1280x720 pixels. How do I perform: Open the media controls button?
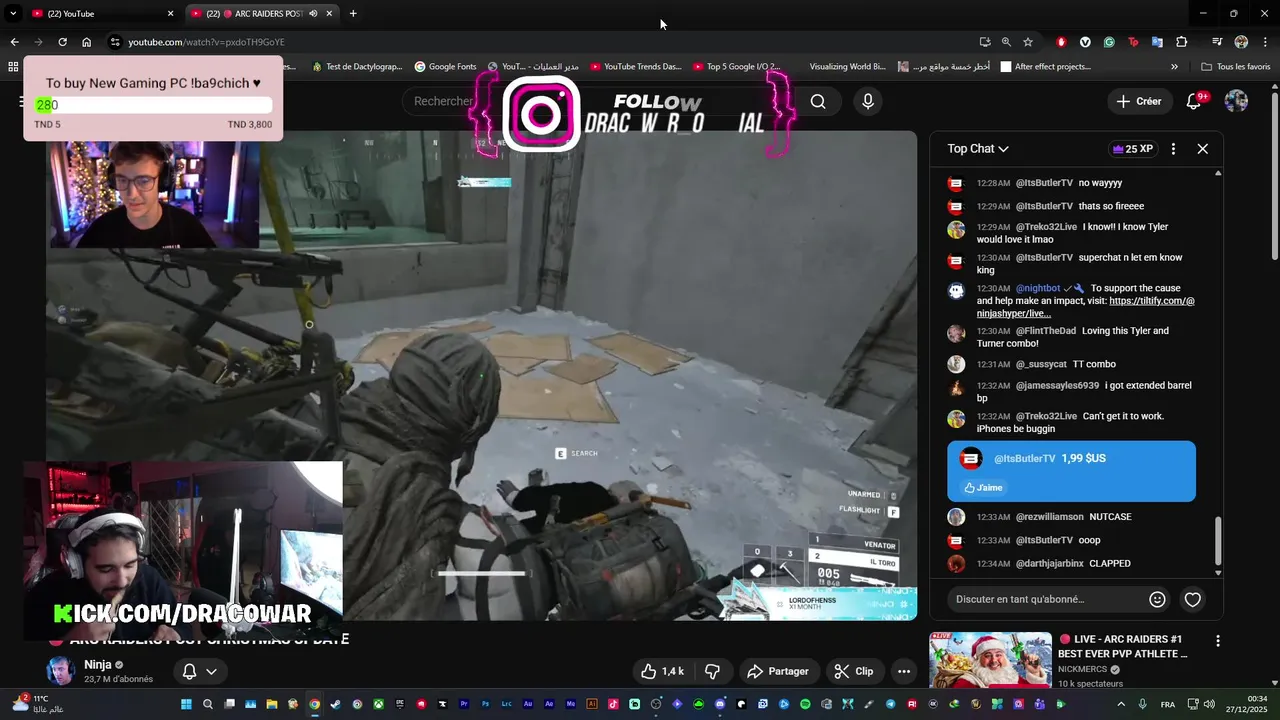(1217, 42)
